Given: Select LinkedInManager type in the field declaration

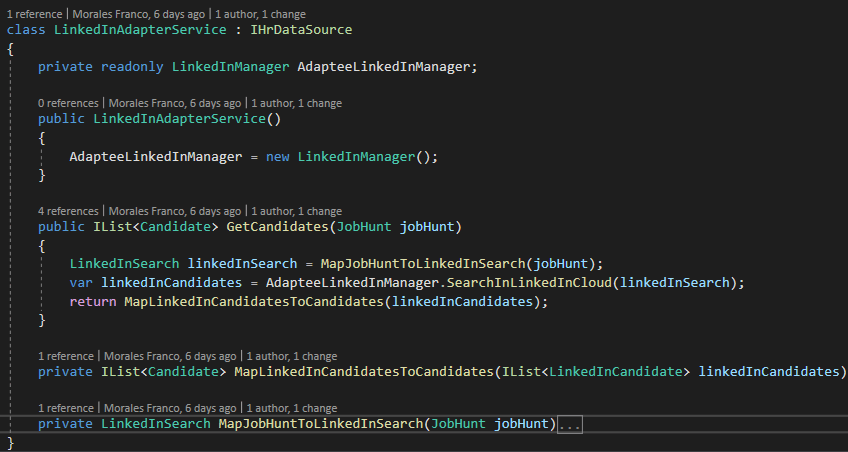Looking at the screenshot, I should [230, 67].
